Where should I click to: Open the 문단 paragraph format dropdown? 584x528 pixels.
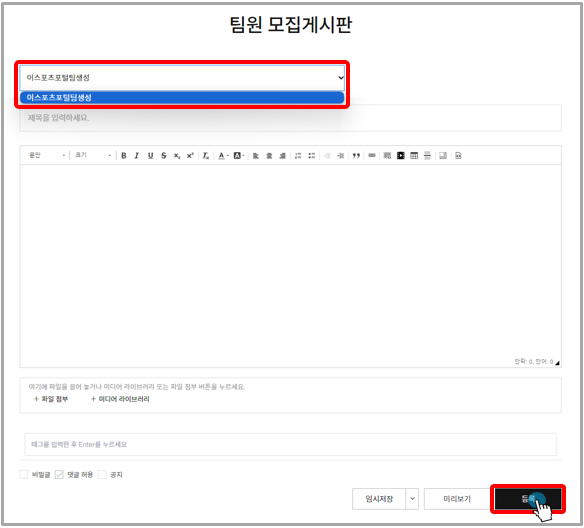point(47,155)
